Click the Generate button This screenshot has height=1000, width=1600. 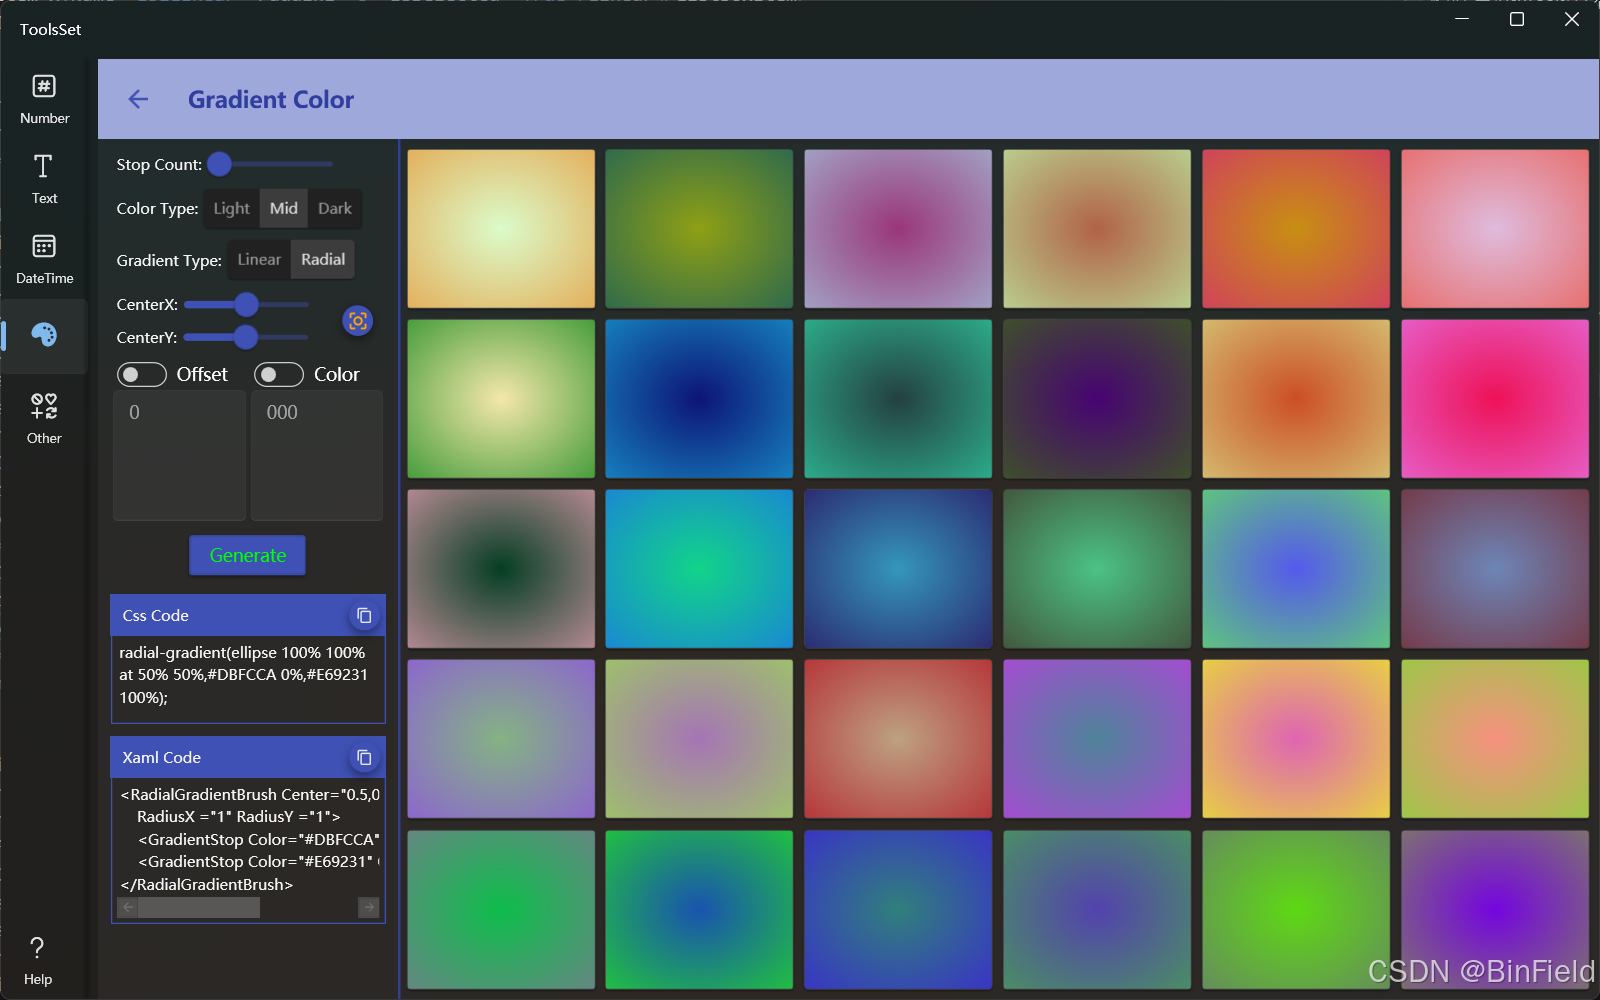[x=248, y=555]
